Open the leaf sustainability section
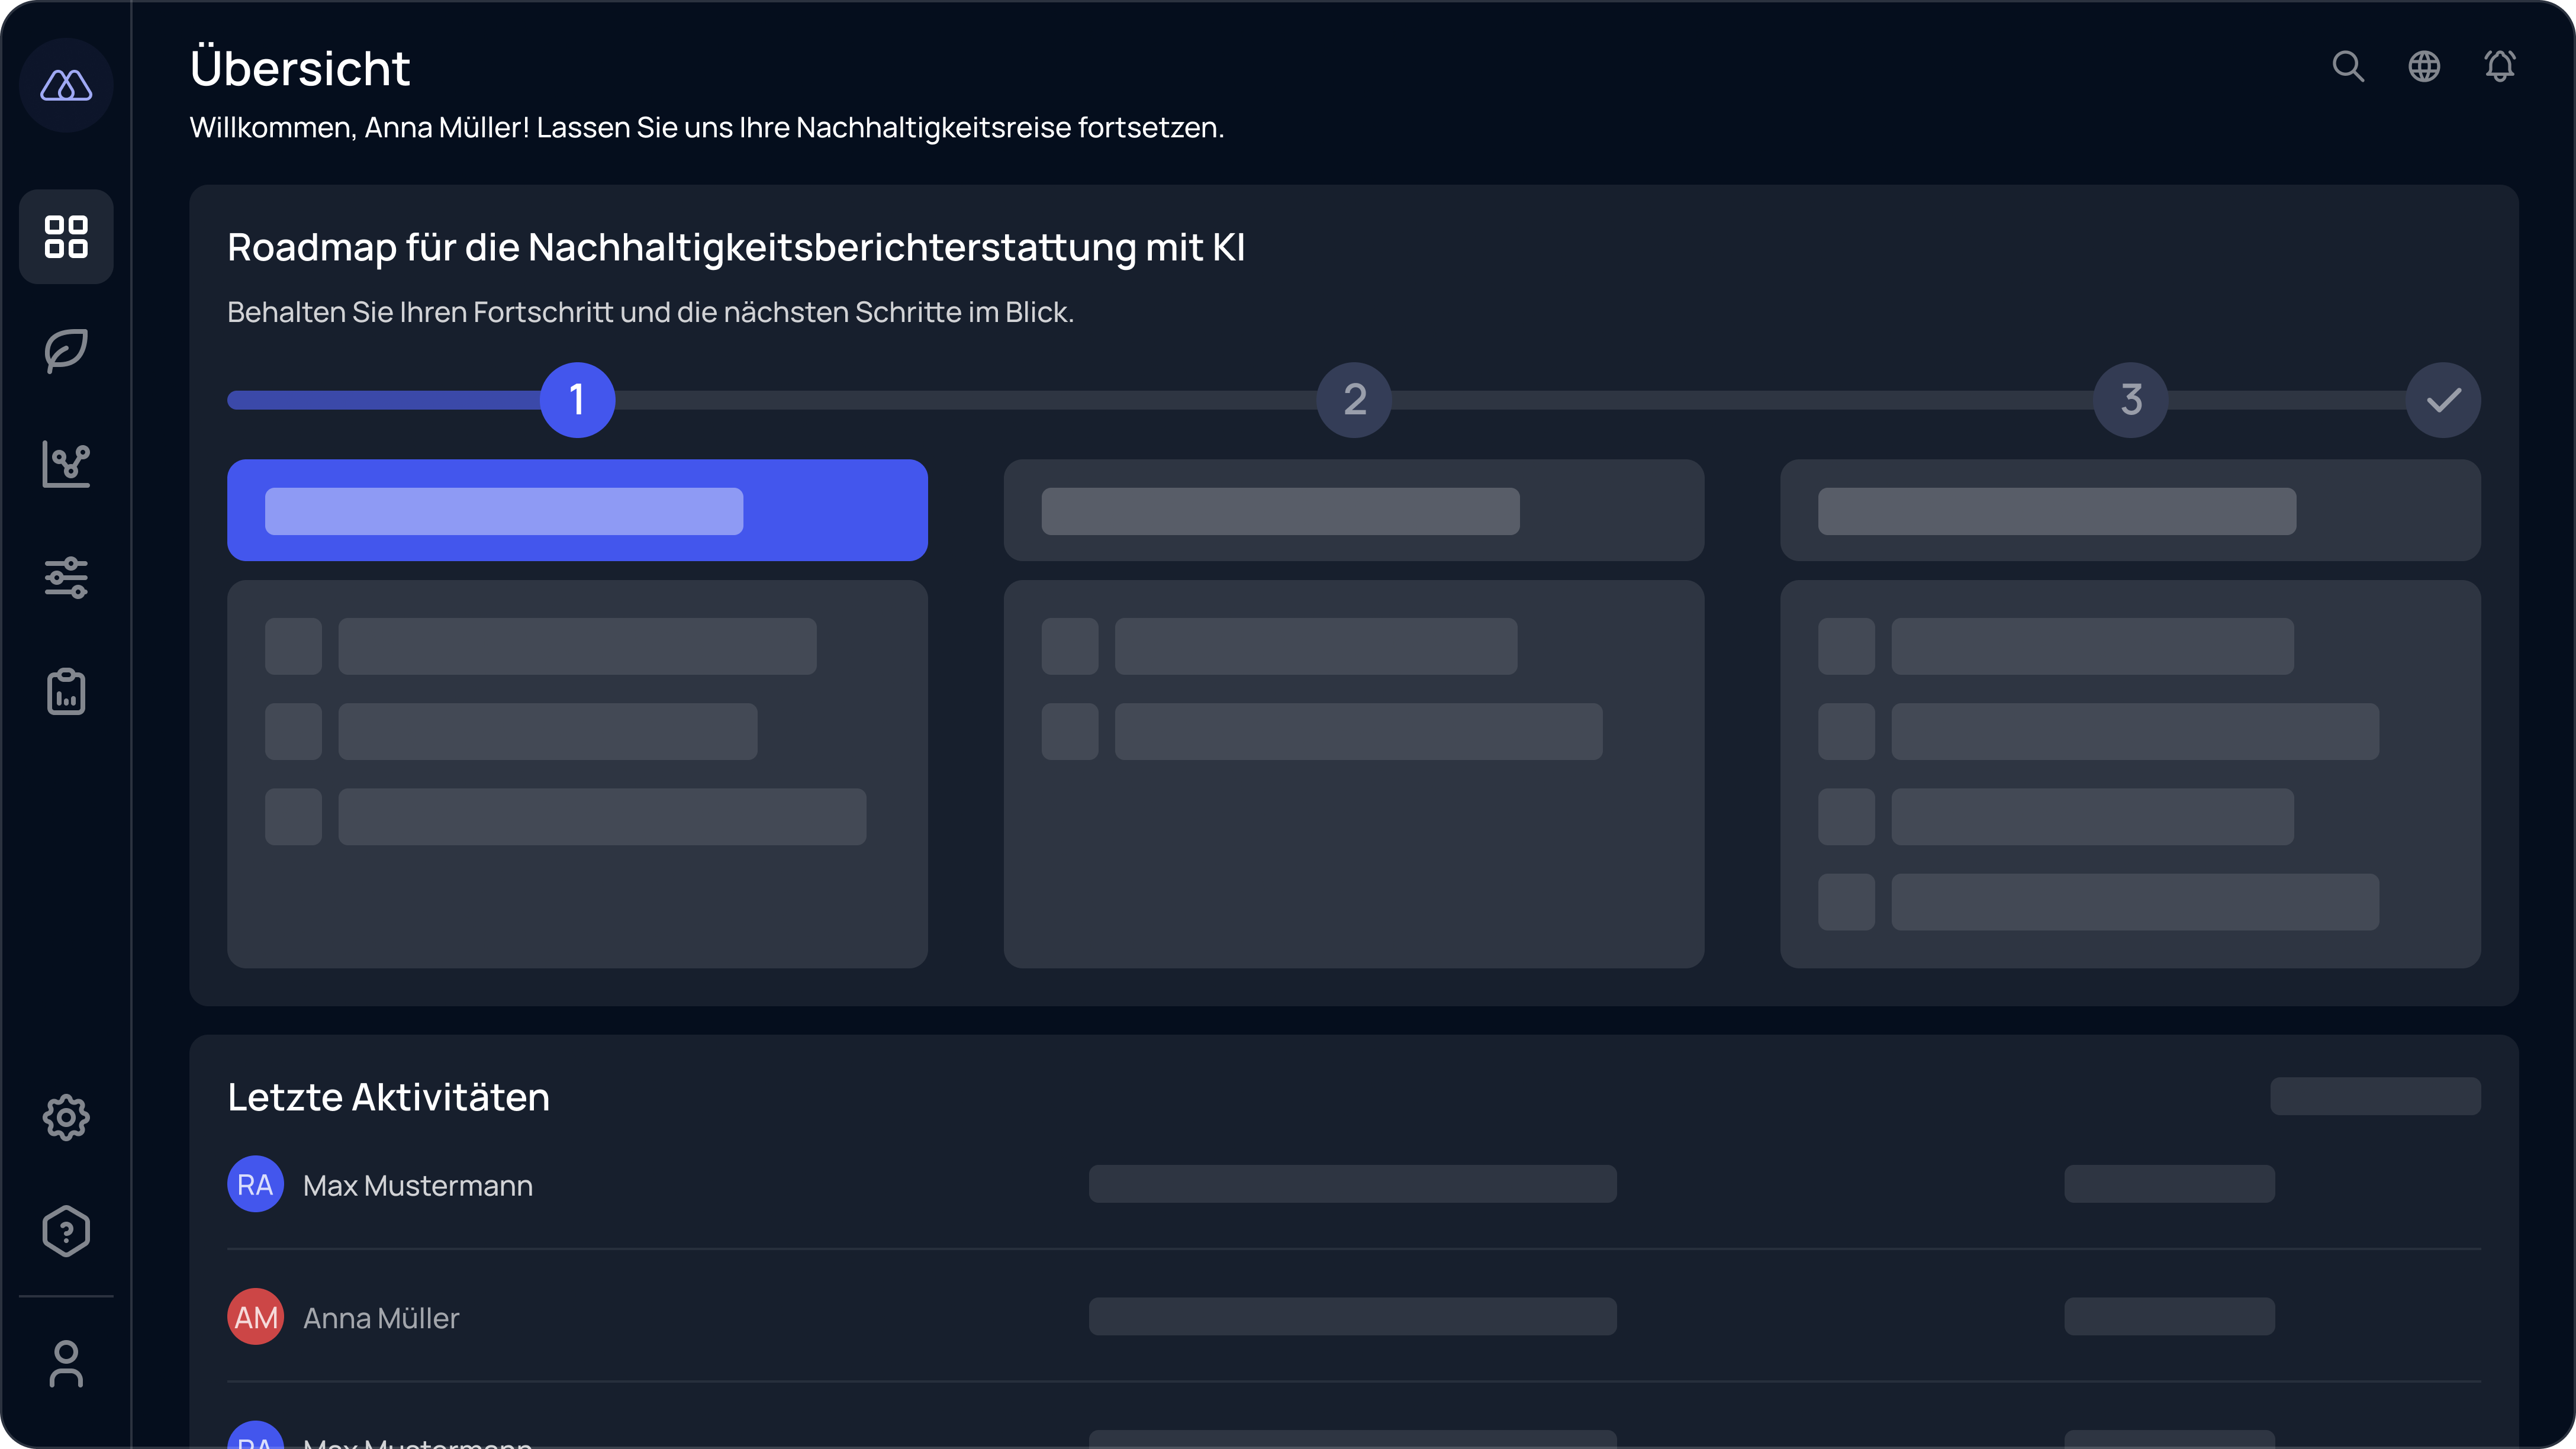 tap(66, 351)
